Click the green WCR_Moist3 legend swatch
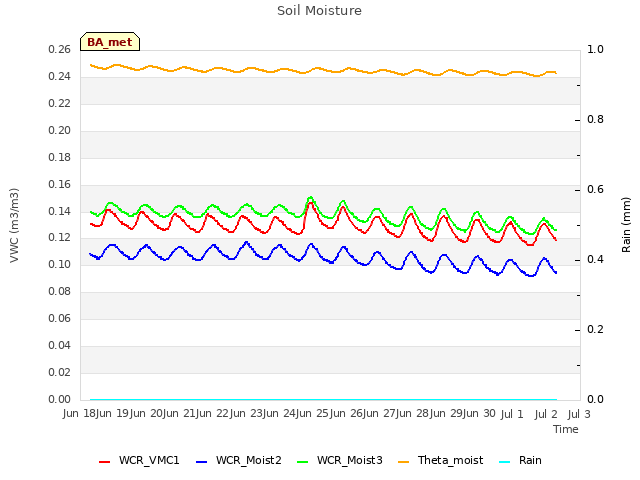 click(x=302, y=462)
